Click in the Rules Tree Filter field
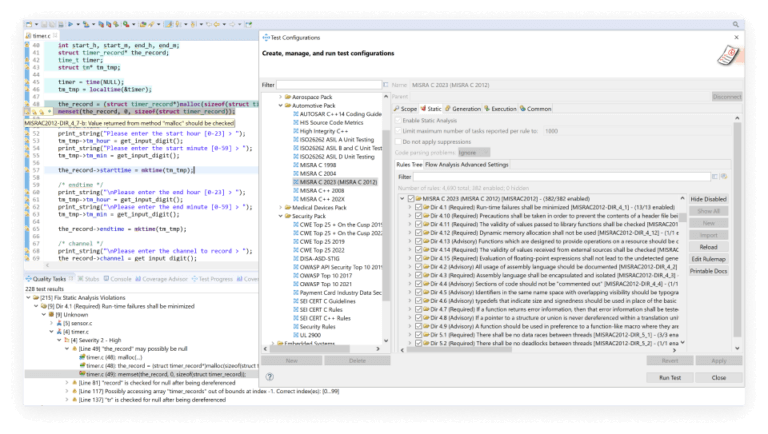This screenshot has height=434, width=768. [x=562, y=177]
